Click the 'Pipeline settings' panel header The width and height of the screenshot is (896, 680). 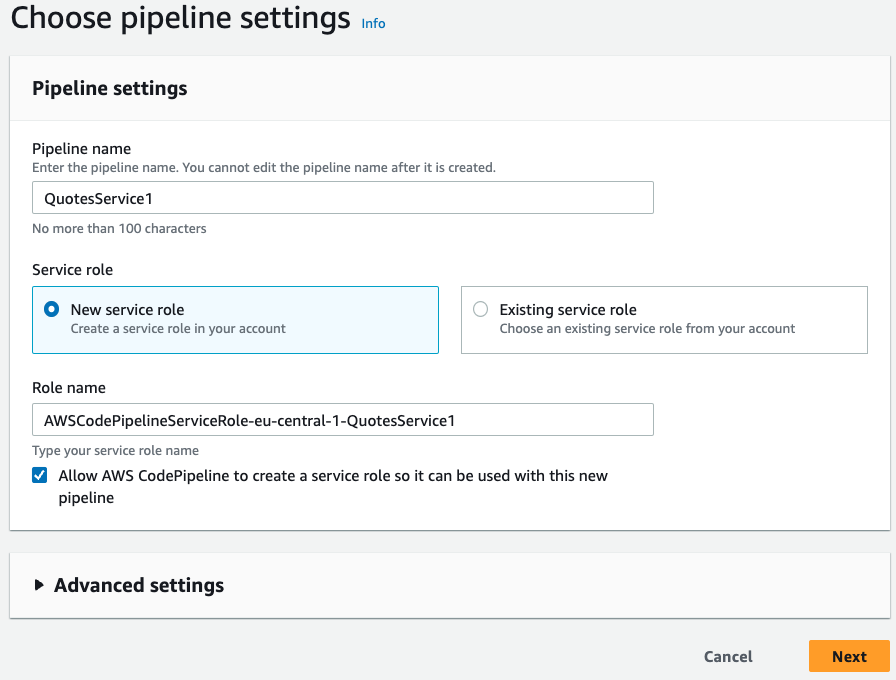click(110, 89)
